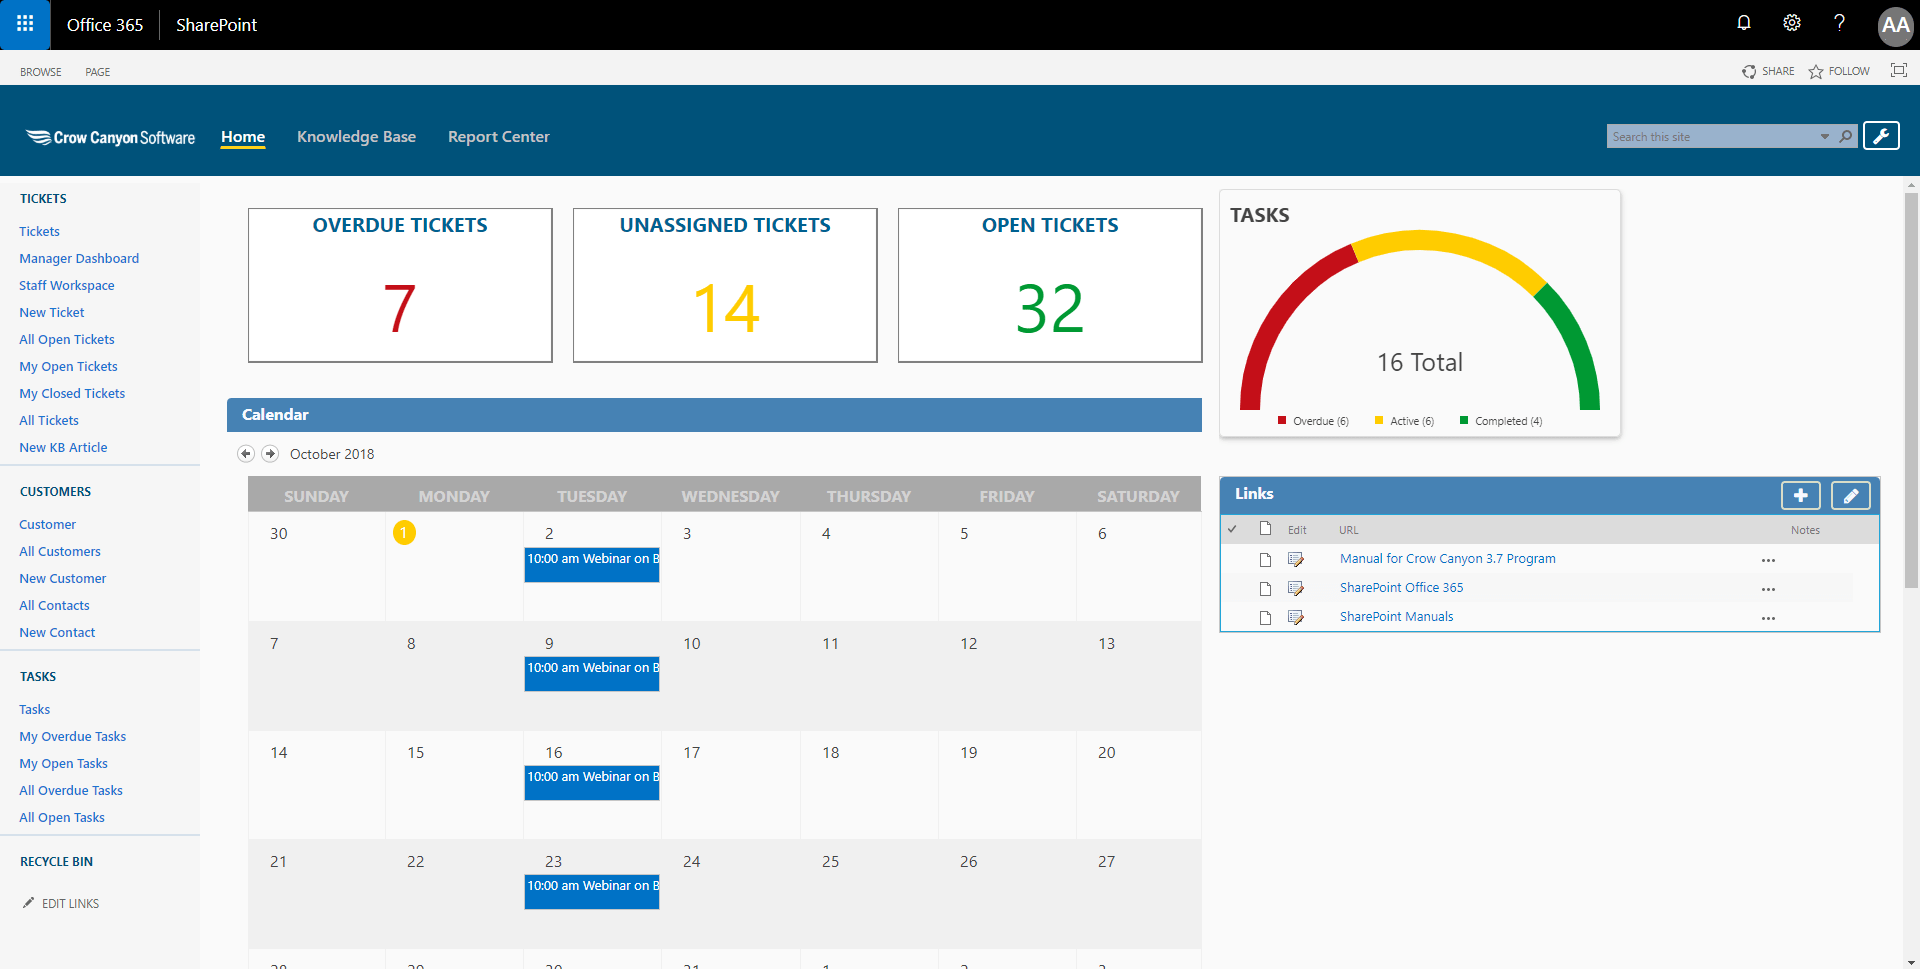This screenshot has height=969, width=1920.
Task: Click document icon for SharePoint Office 365 row
Action: (1265, 589)
